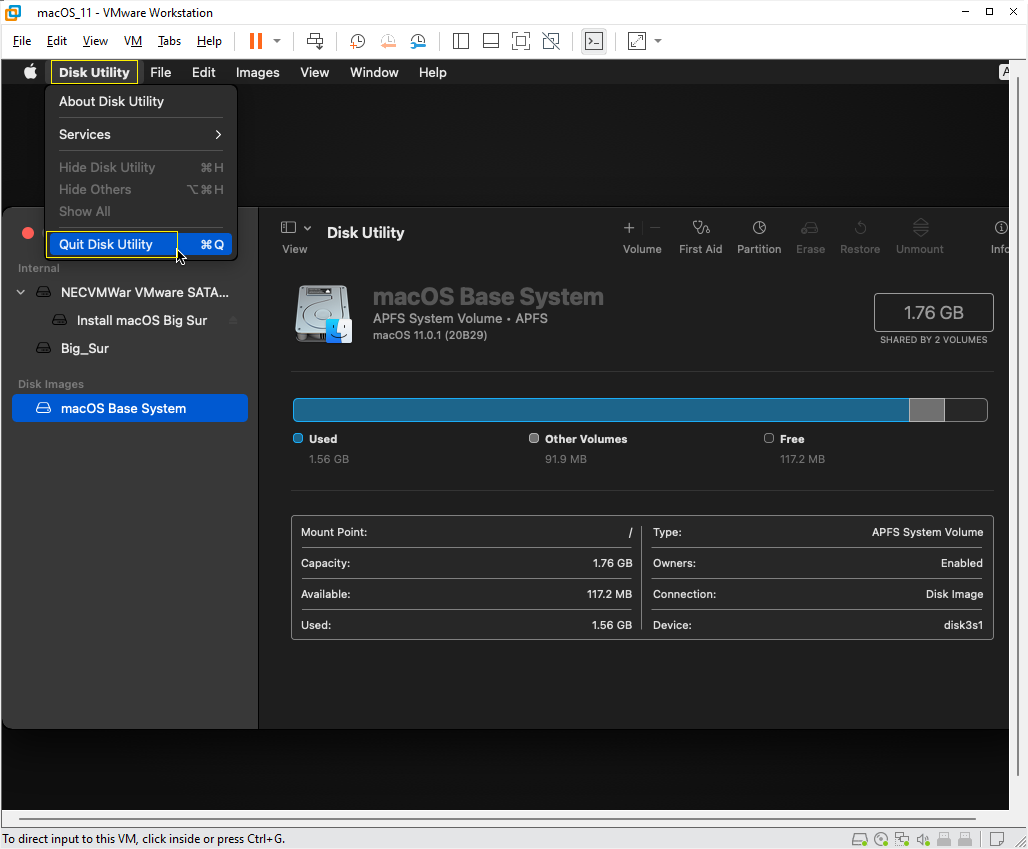This screenshot has height=849, width=1028.
Task: Click the VMware horizontal scrollbar
Action: tap(497, 819)
